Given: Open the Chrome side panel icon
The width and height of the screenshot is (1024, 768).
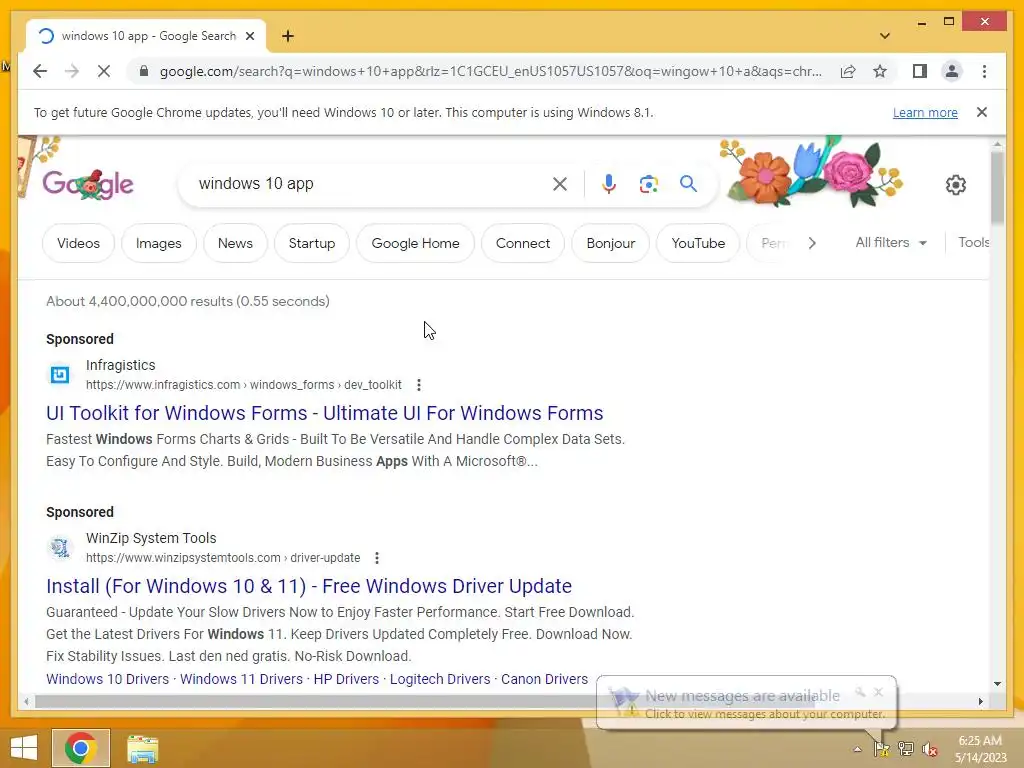Looking at the screenshot, I should (920, 71).
